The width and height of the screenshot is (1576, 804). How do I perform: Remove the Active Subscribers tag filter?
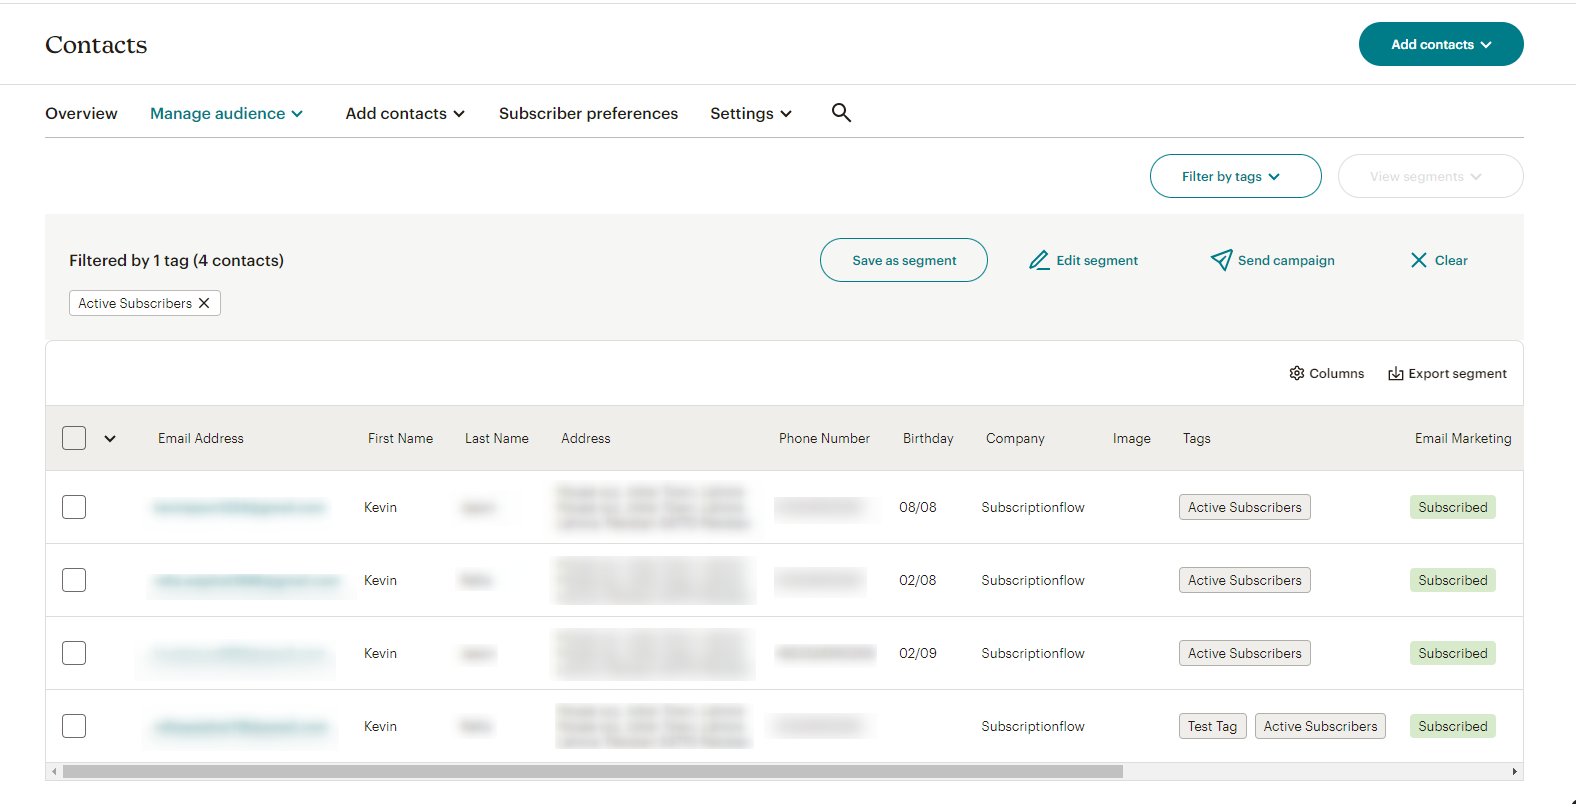[204, 303]
